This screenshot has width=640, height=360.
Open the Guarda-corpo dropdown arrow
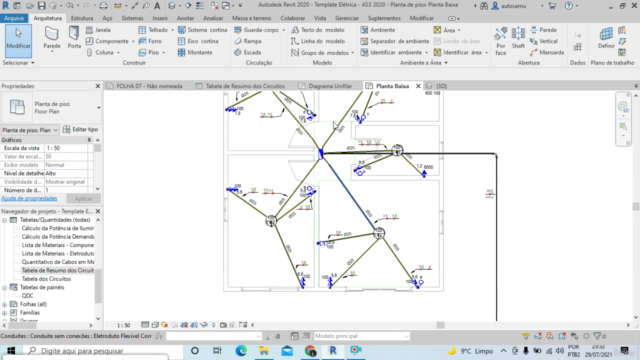pos(283,30)
